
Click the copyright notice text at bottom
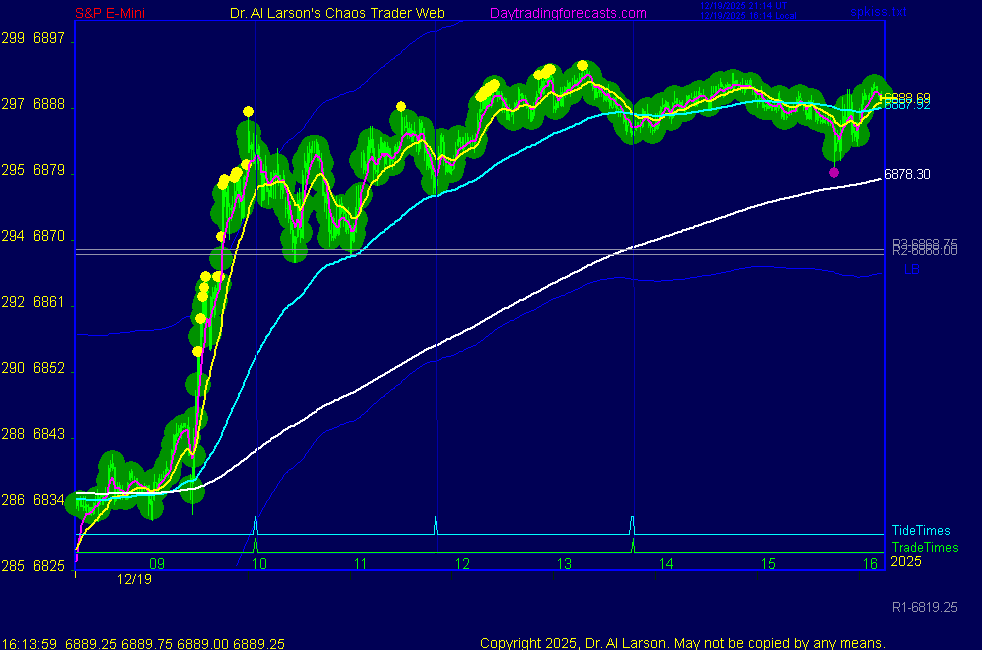coord(682,643)
